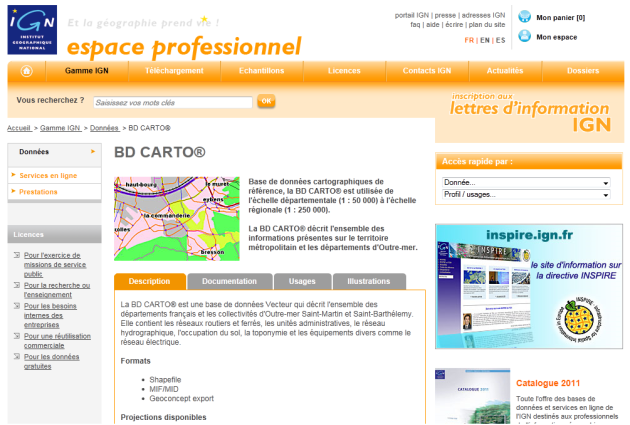Click bullet icon beside besoins internes des entreprises
Viewport: 630px width, 425px height.
17,306
